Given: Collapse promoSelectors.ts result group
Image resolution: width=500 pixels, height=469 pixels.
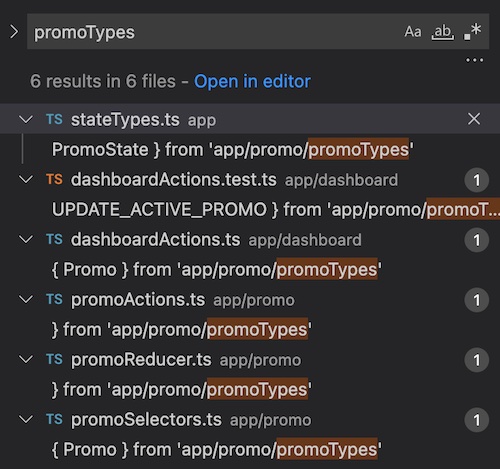Looking at the screenshot, I should pos(26,419).
